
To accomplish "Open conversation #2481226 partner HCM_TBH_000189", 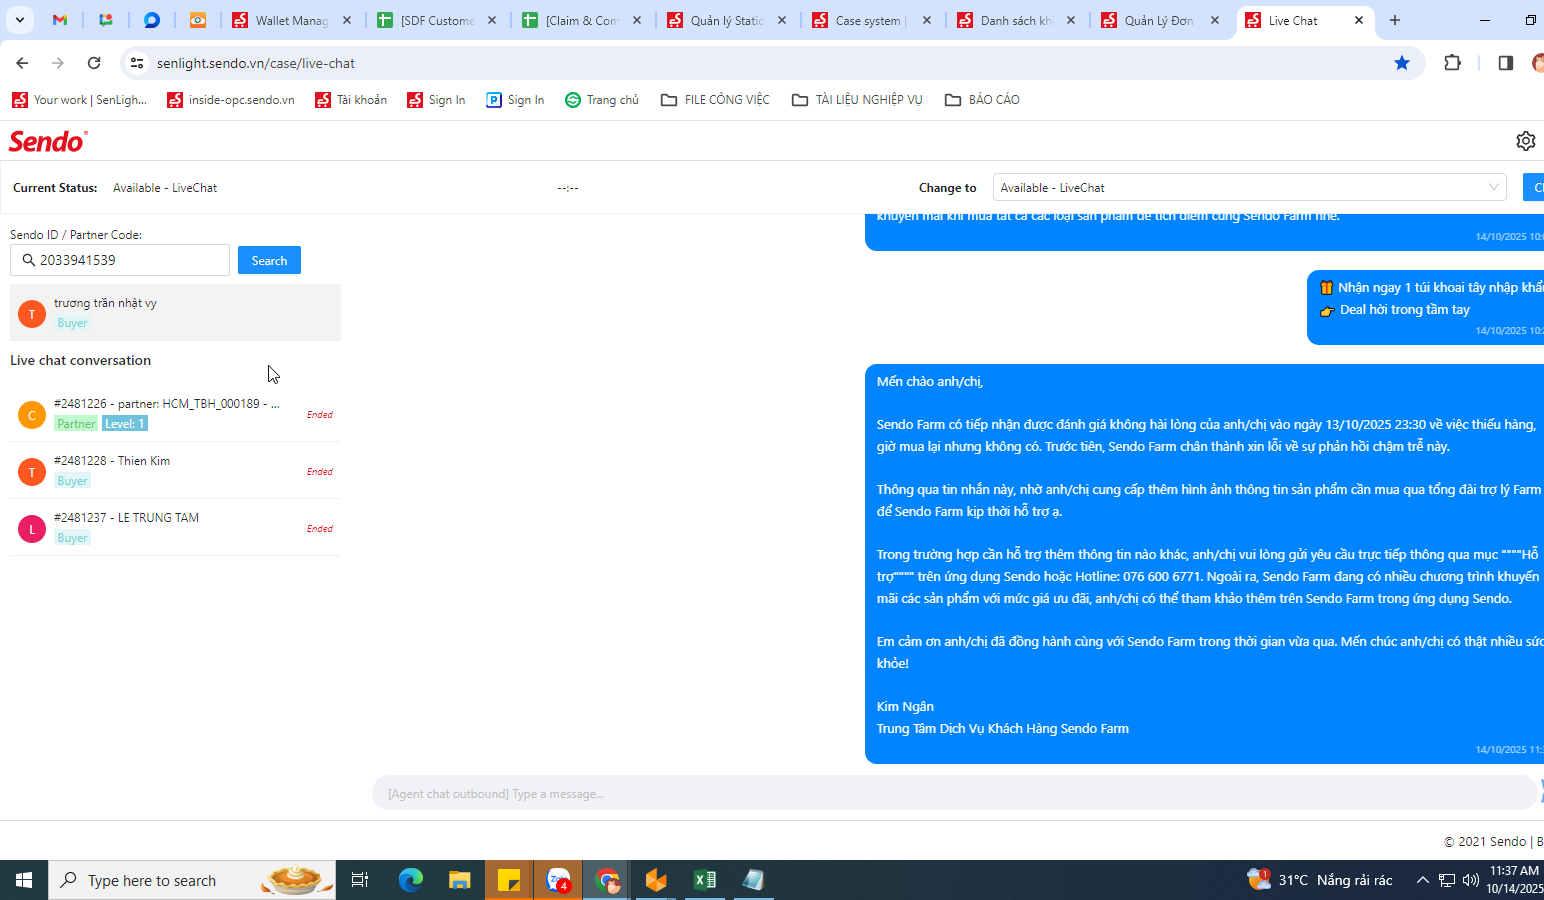I will pos(175,413).
